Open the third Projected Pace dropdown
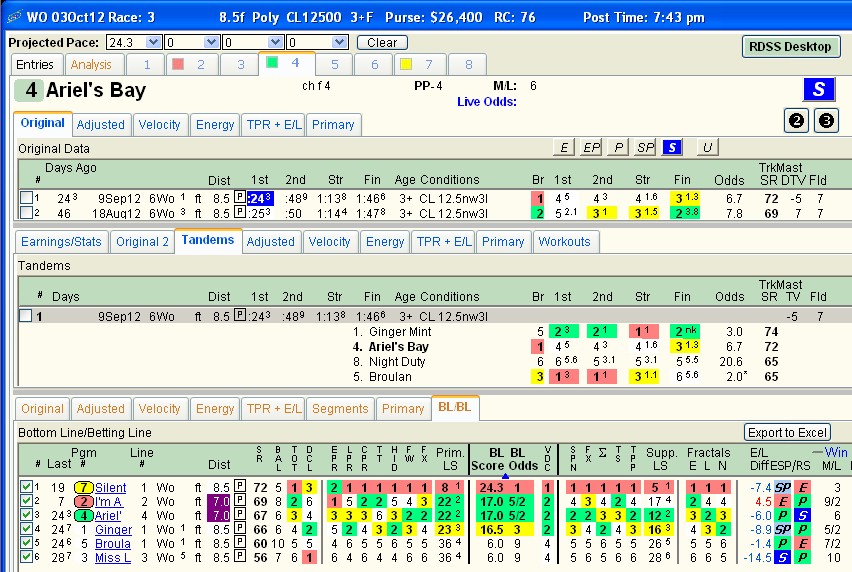 276,42
